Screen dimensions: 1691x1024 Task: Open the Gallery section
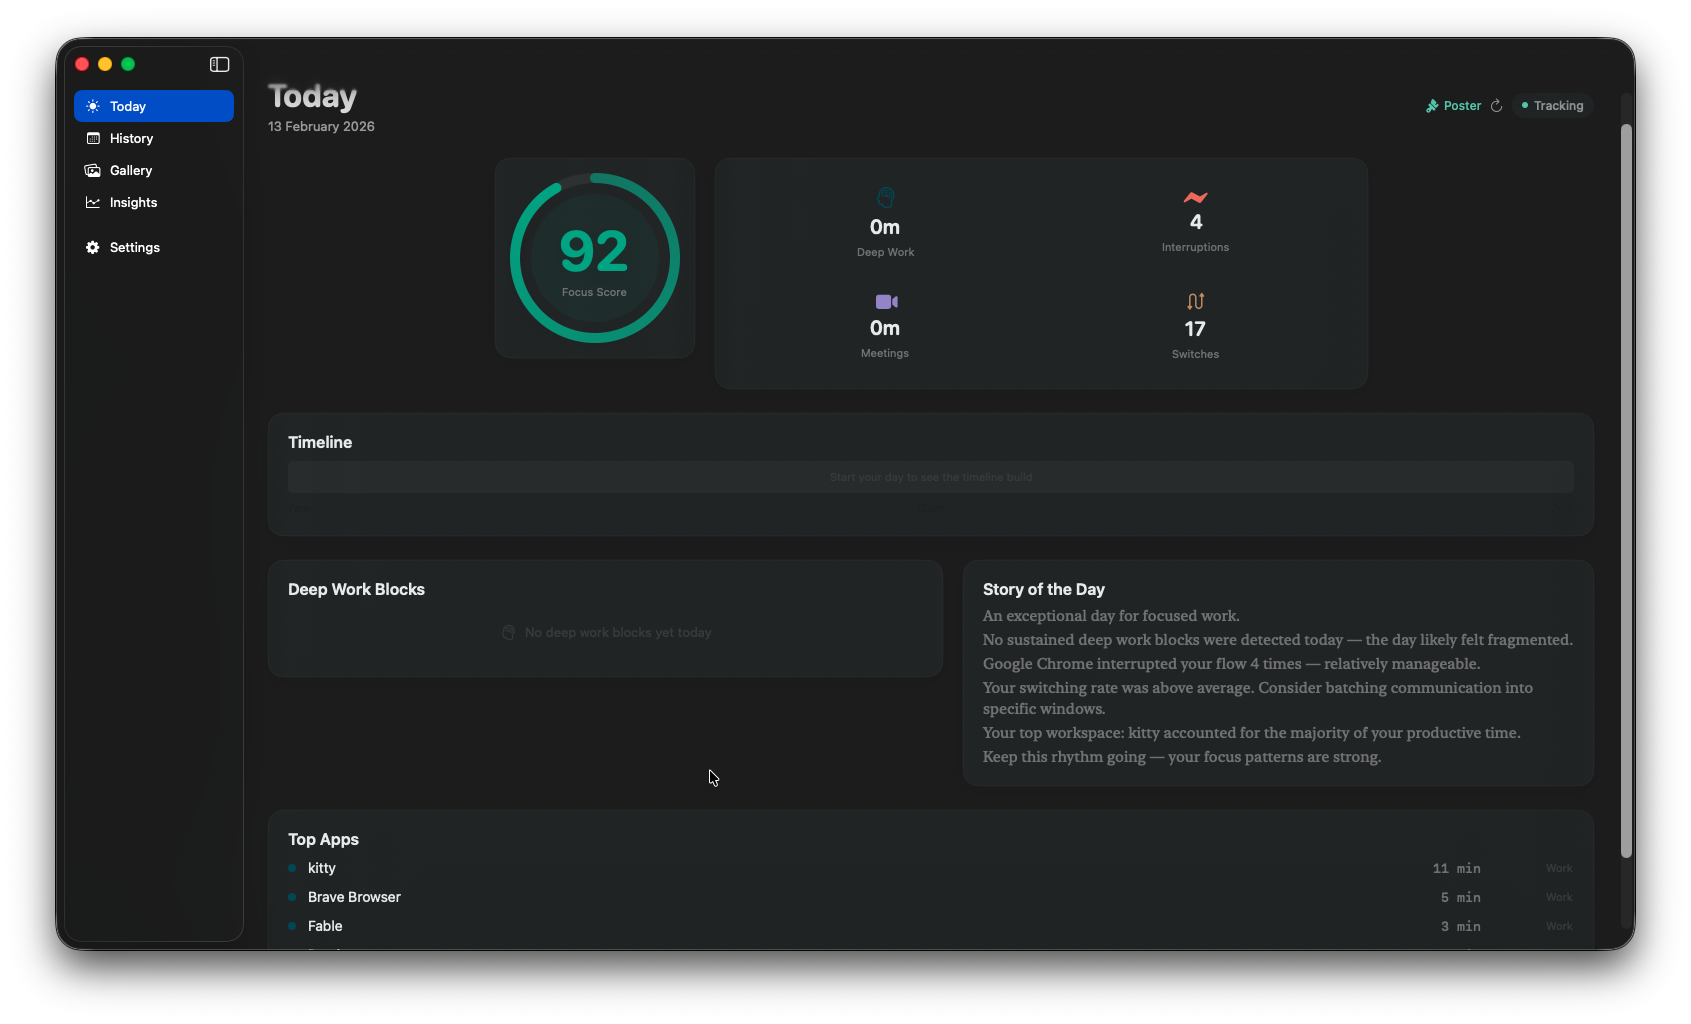130,170
